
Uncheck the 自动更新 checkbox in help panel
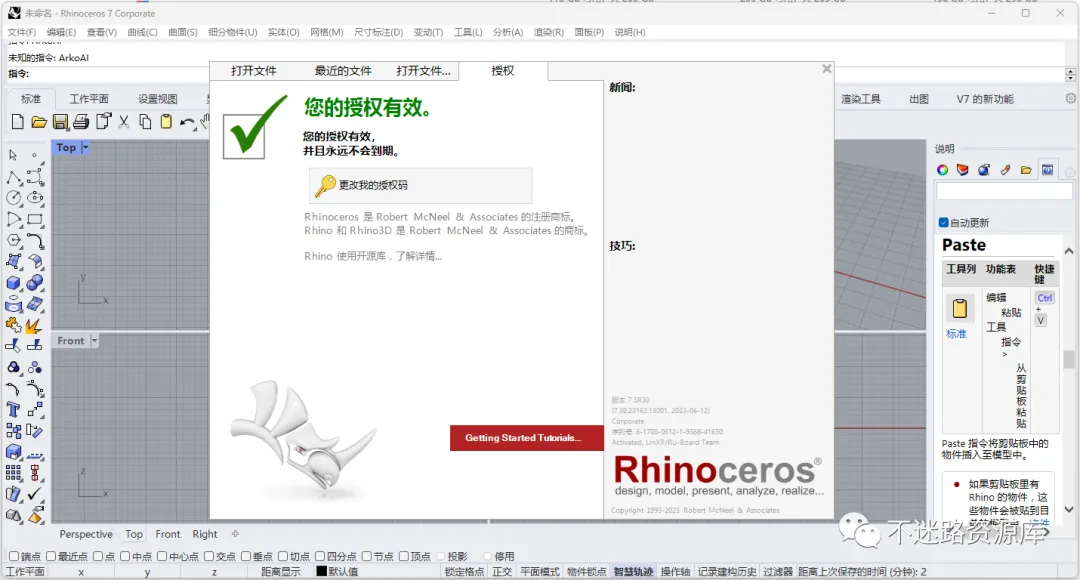pos(944,222)
